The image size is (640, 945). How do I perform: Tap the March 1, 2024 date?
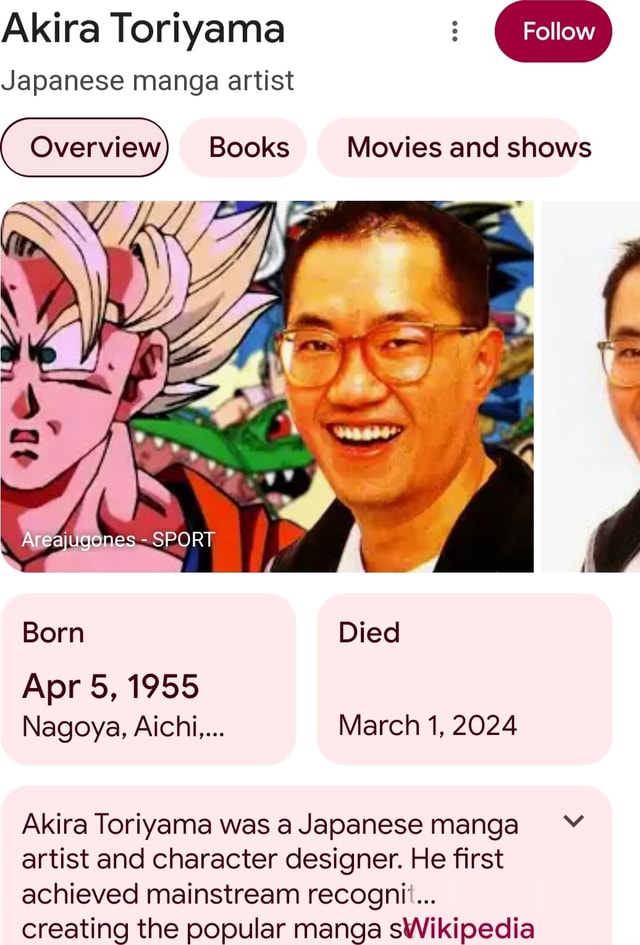[x=427, y=725]
